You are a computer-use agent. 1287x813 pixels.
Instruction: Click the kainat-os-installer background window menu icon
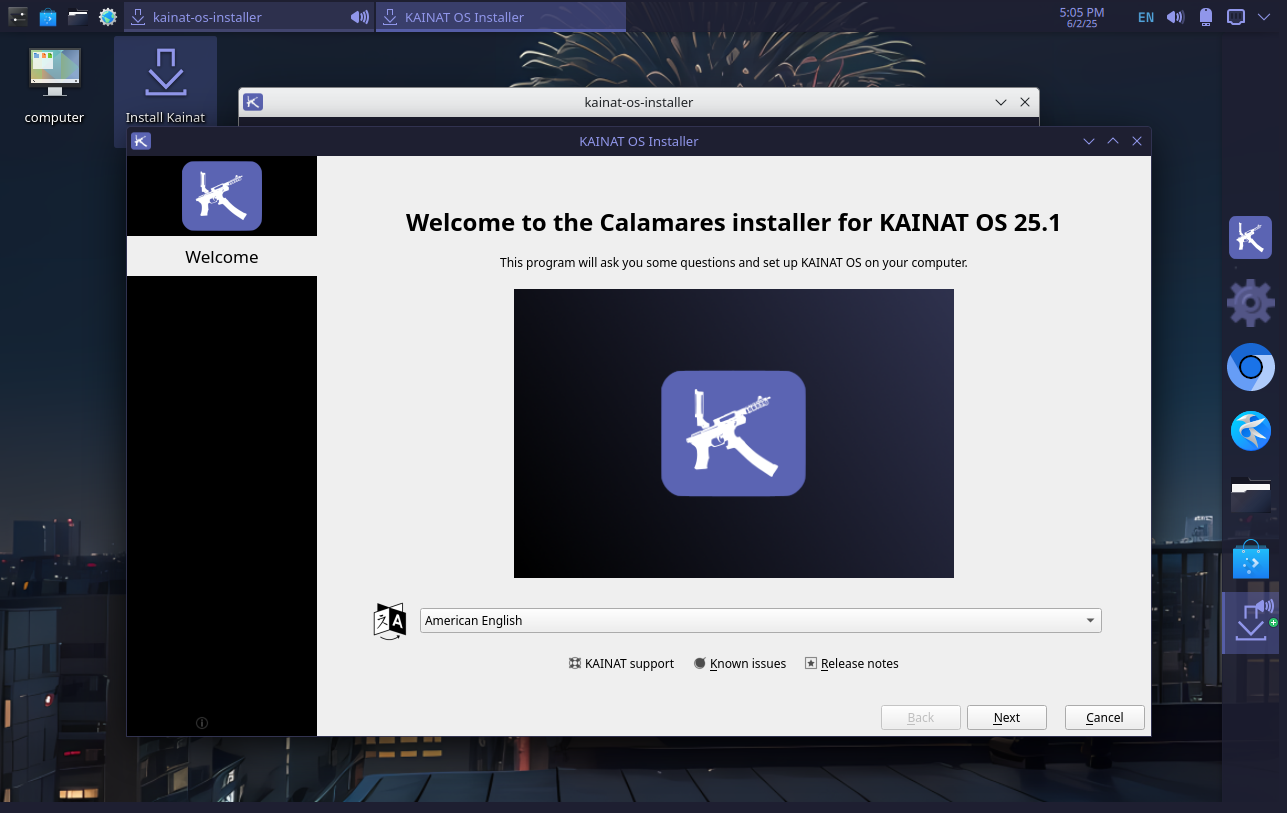tap(254, 102)
